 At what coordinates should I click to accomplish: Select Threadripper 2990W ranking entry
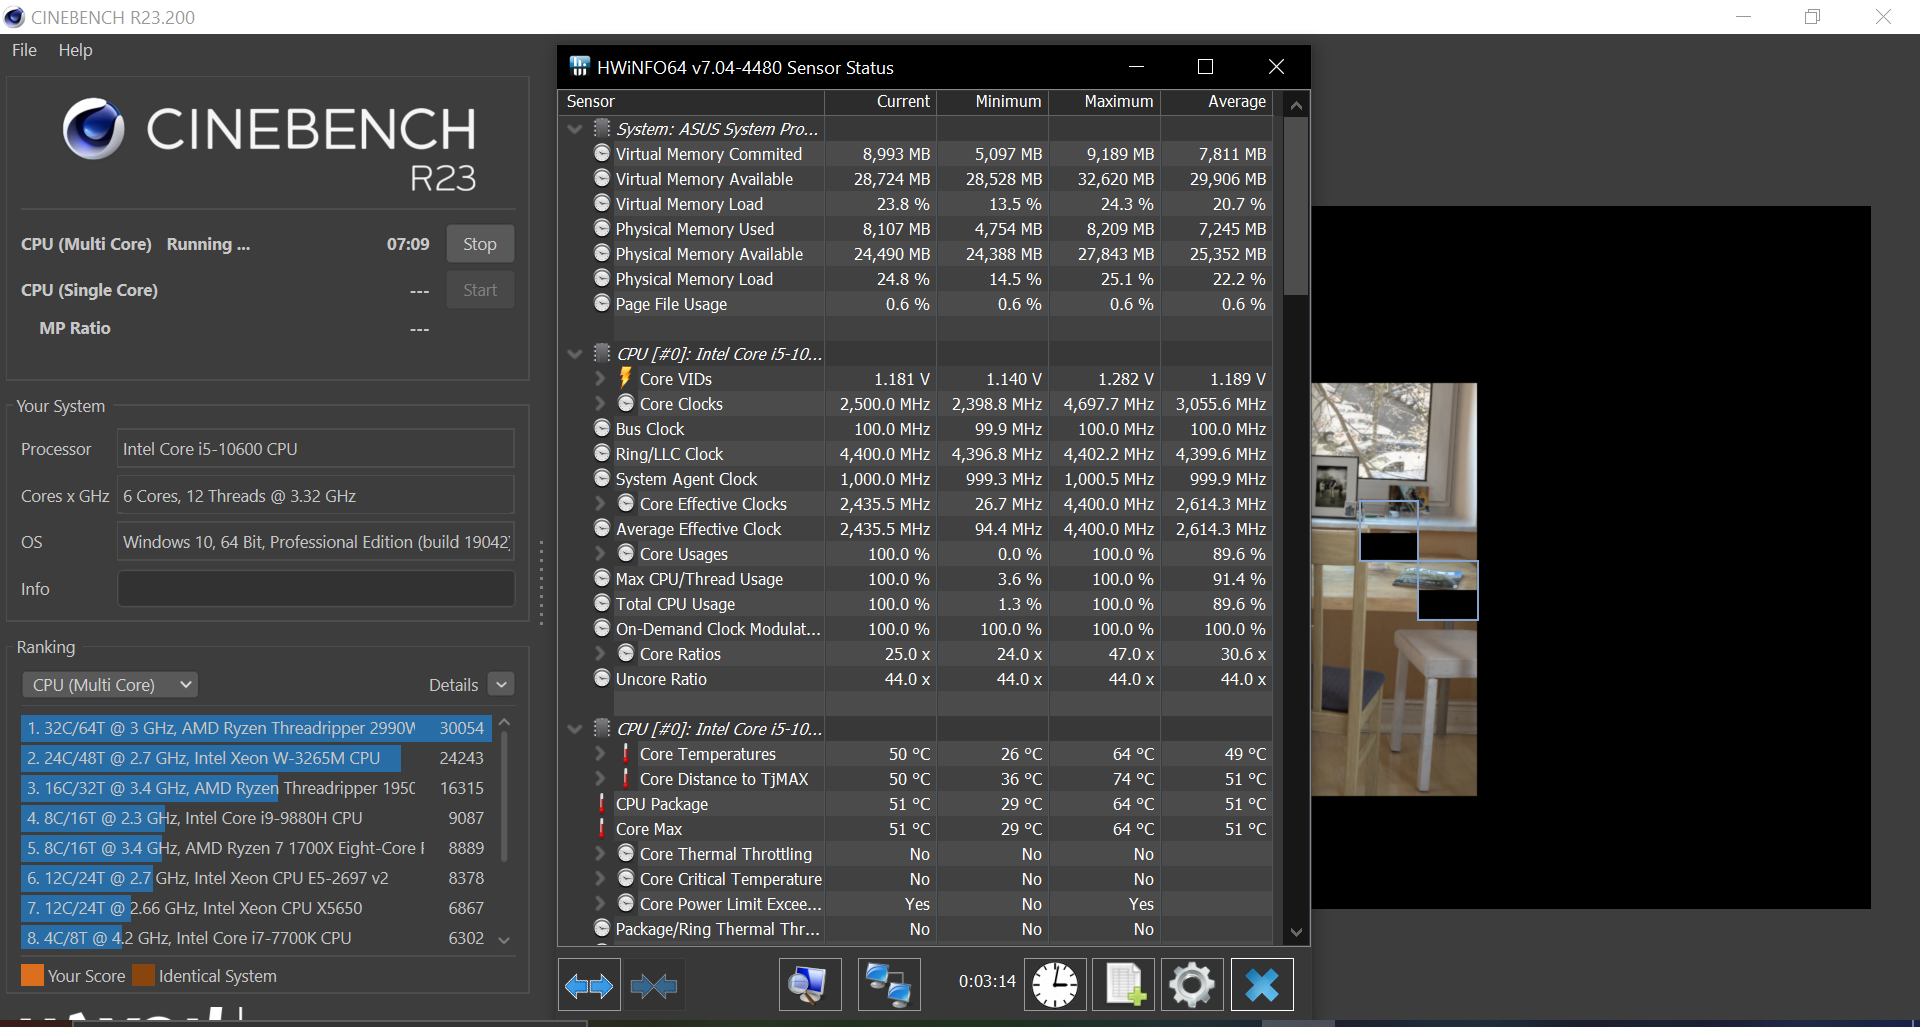[256, 728]
